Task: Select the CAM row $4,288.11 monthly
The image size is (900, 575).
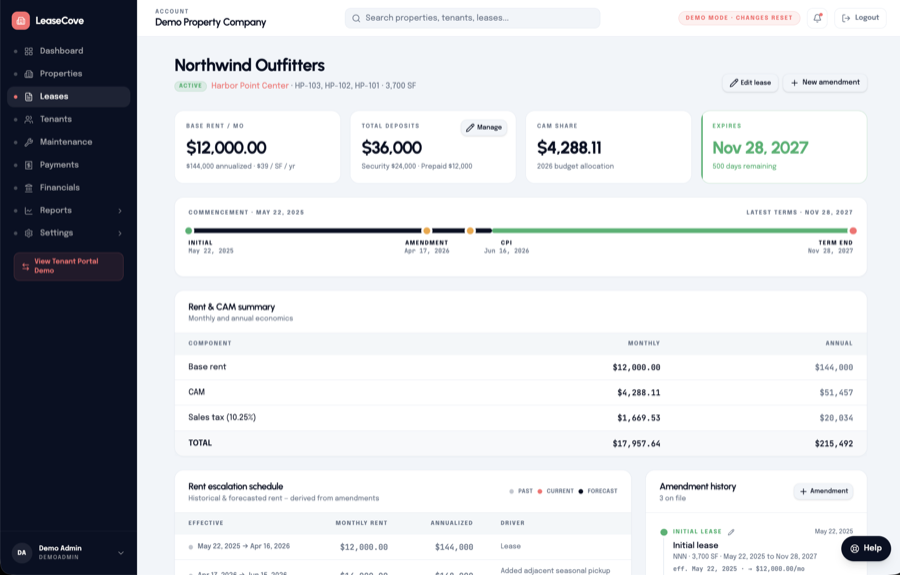Action: pos(521,393)
